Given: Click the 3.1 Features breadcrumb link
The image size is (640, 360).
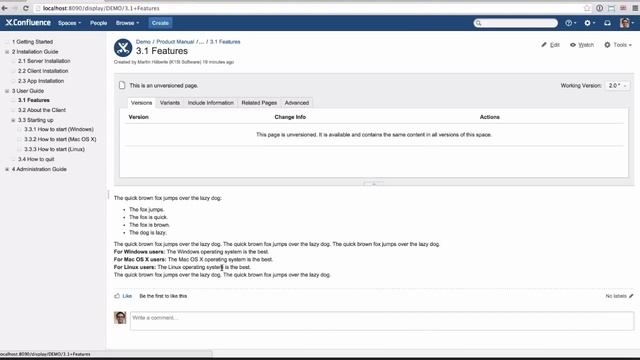Looking at the screenshot, I should click(x=225, y=42).
